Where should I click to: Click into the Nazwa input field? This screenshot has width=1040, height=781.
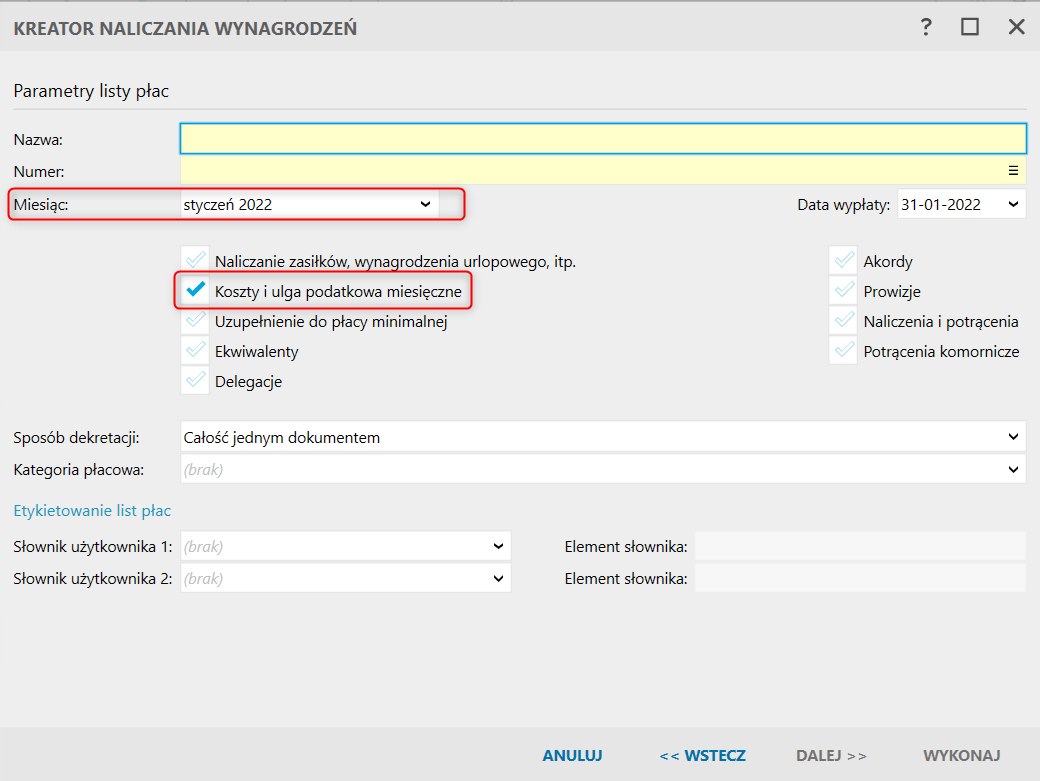[602, 138]
